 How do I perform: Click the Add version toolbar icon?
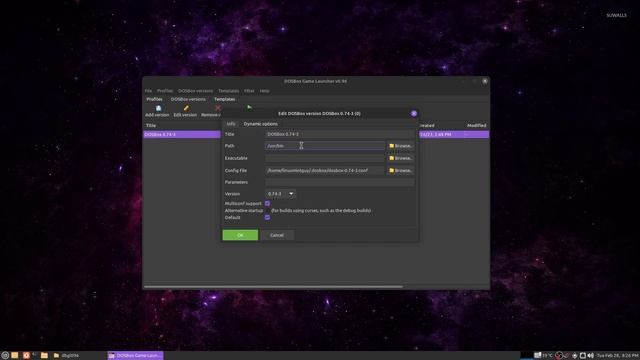point(158,108)
